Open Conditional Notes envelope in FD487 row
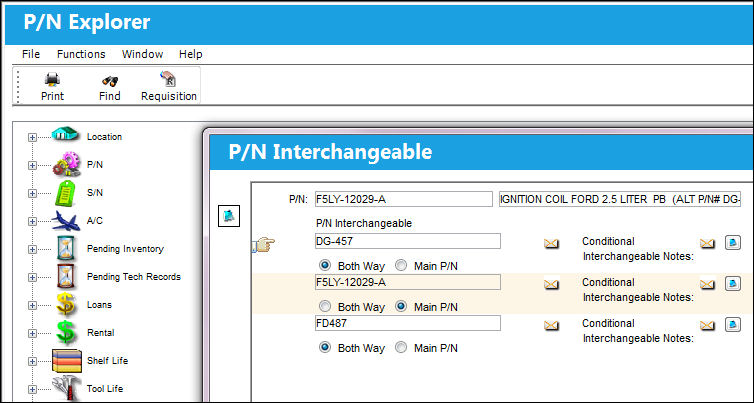Screen dimensions: 754x403 [x=707, y=325]
